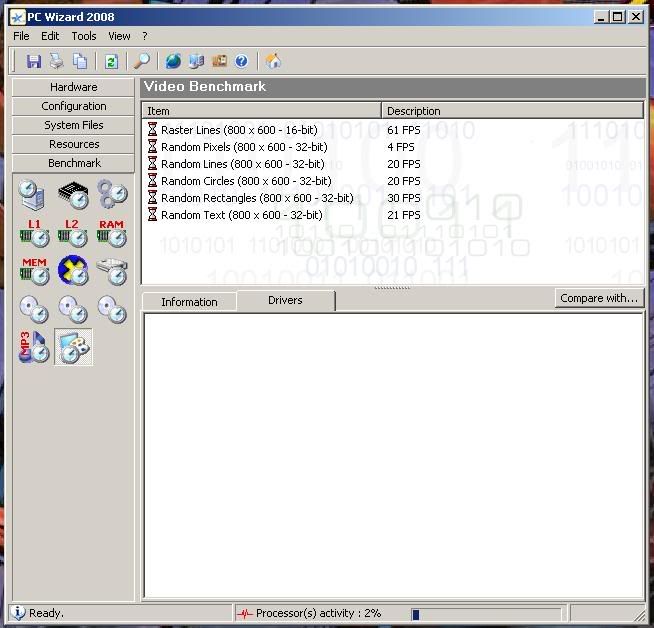Image resolution: width=654 pixels, height=628 pixels.
Task: Click the 30 FPS value
Action: pos(404,198)
